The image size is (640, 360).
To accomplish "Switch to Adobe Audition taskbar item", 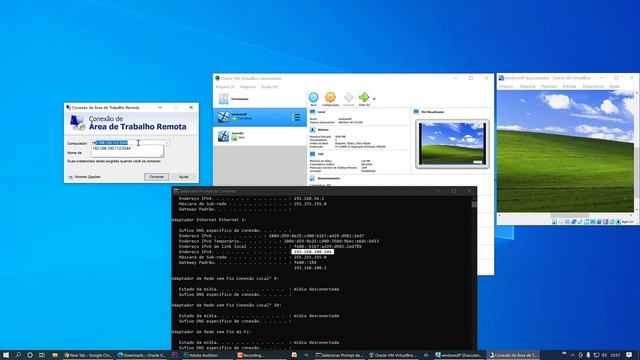I will coord(208,355).
